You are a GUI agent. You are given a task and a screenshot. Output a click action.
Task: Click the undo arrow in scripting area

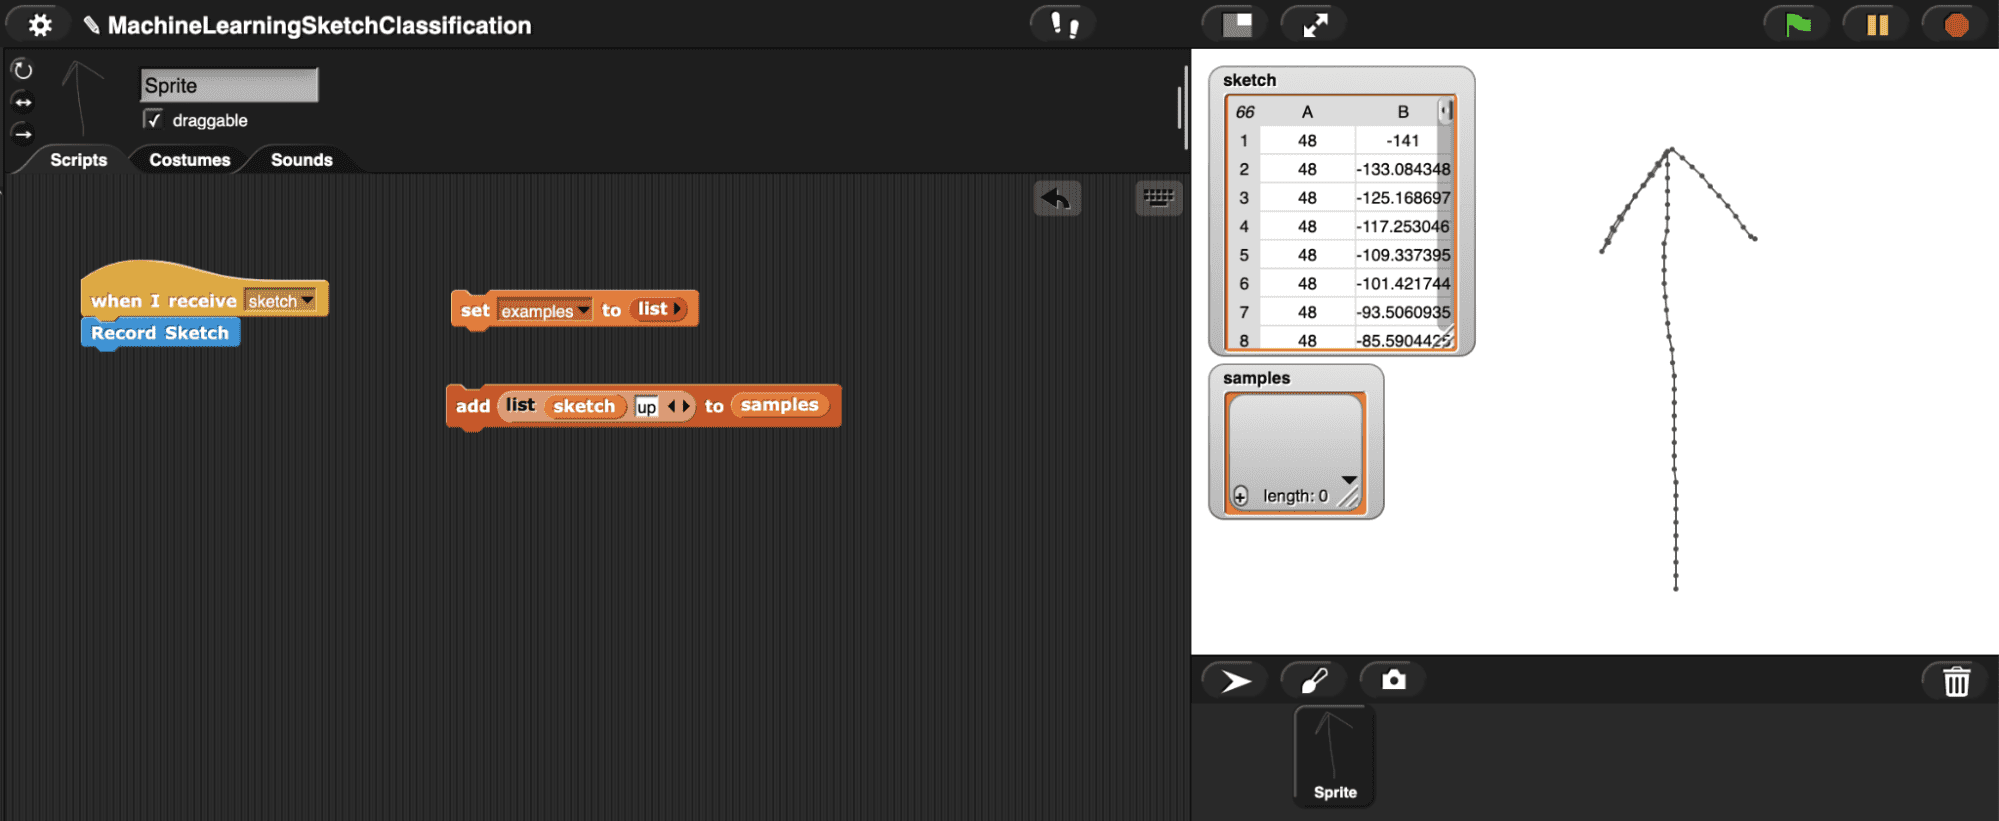click(x=1056, y=198)
